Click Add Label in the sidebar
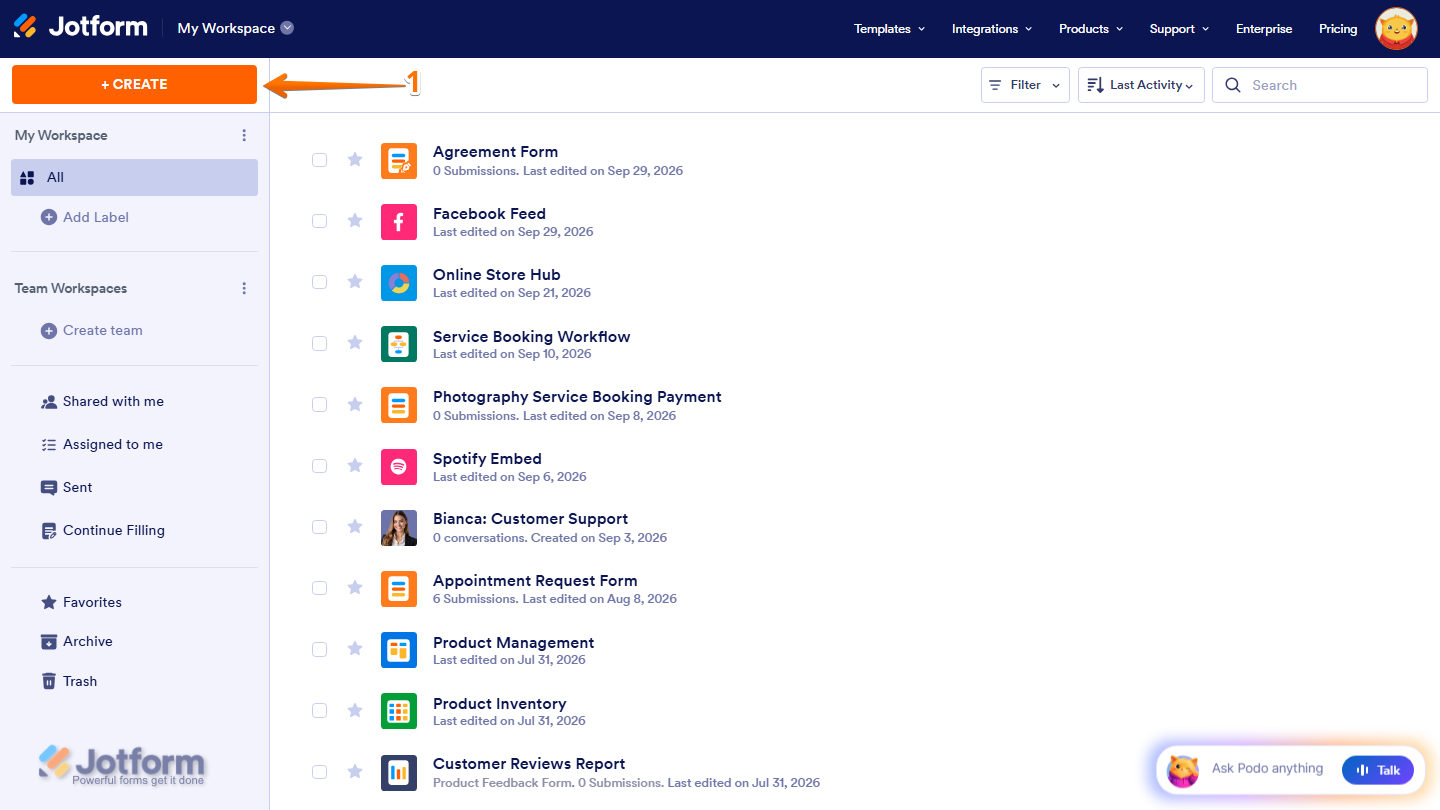 (x=85, y=217)
